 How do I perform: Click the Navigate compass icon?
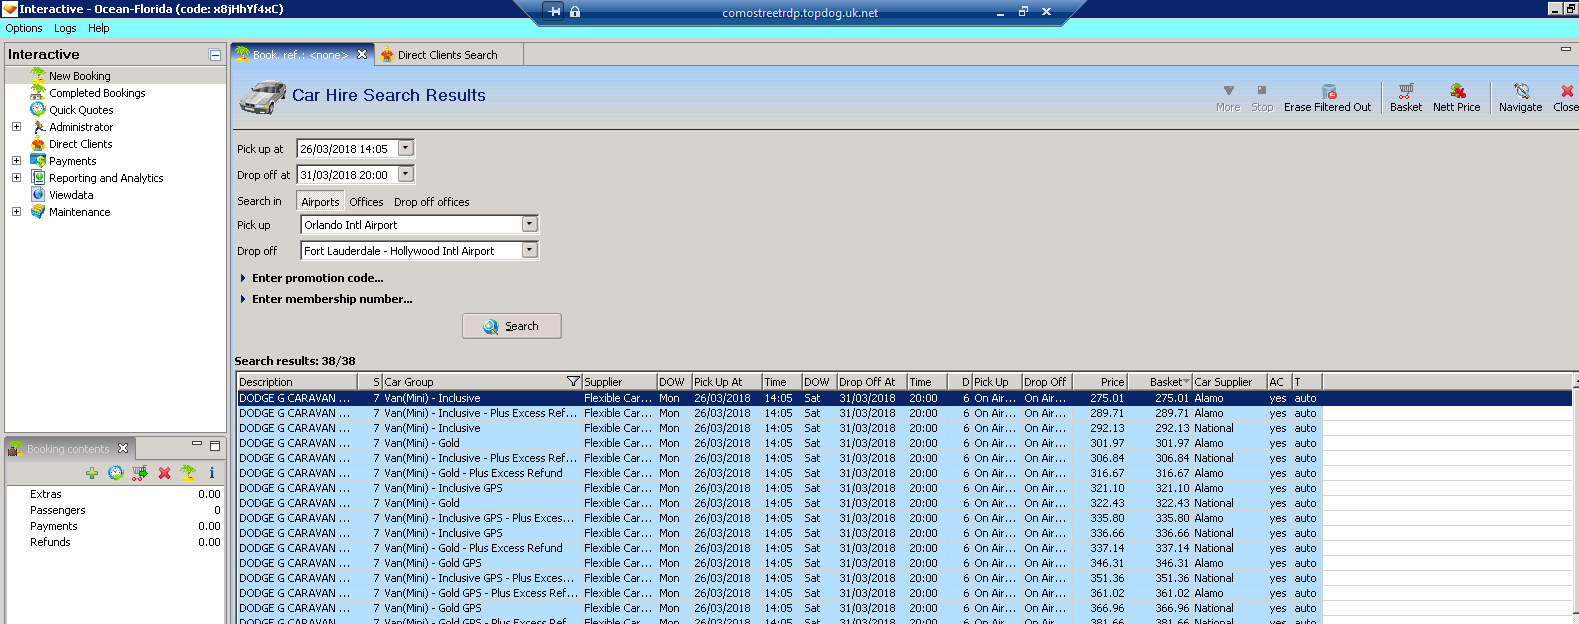click(x=1521, y=91)
